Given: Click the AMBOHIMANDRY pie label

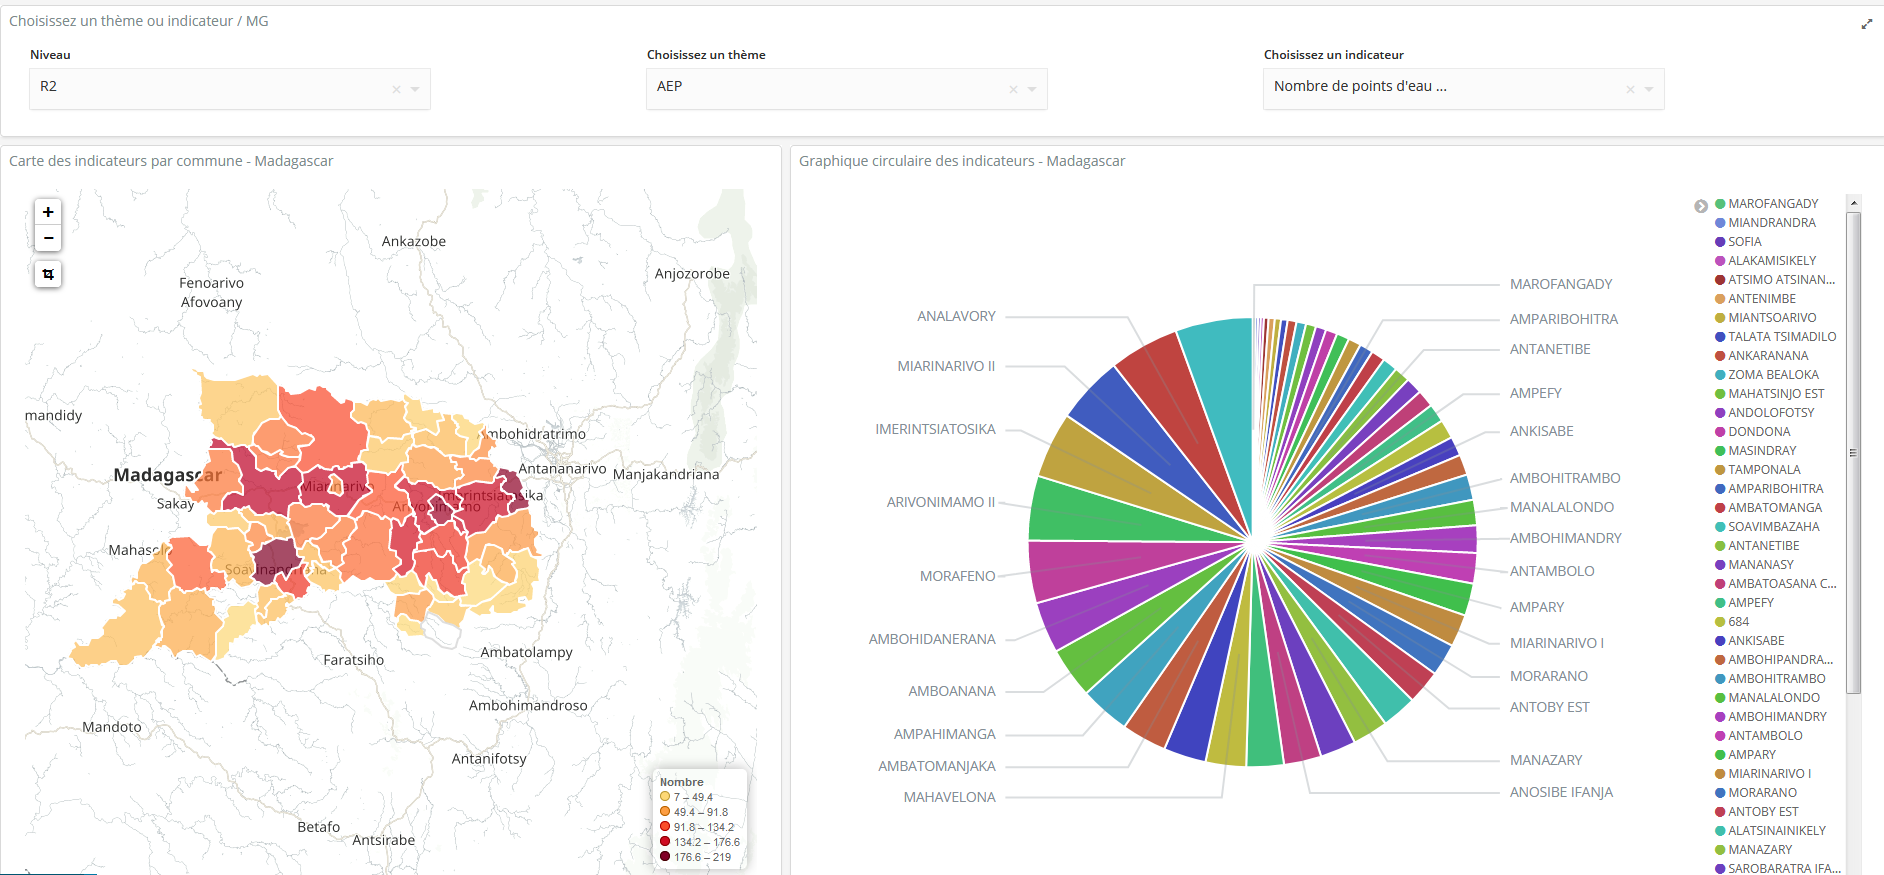Looking at the screenshot, I should pyautogui.click(x=1565, y=538).
